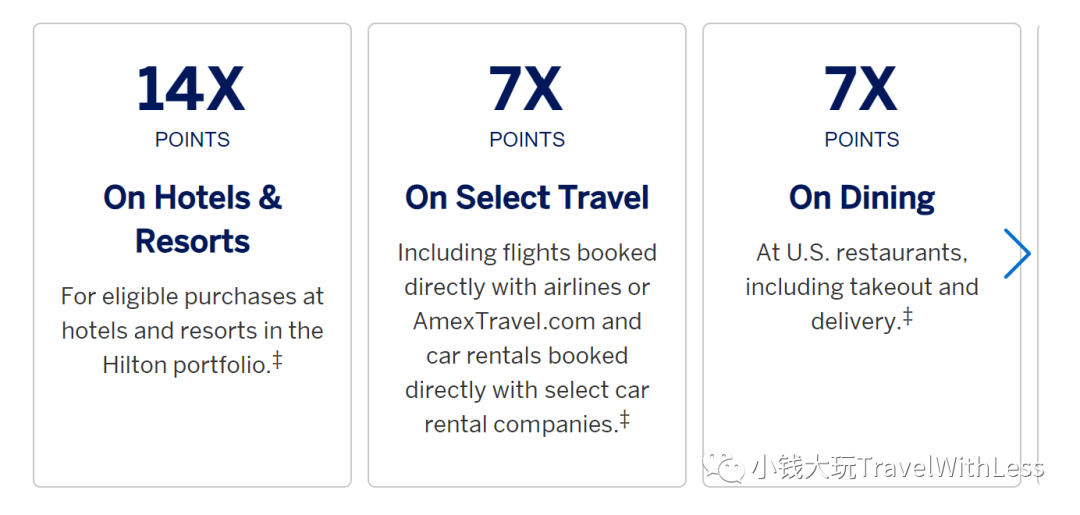Click the 7X number in the Select Travel card
The height and width of the screenshot is (515, 1080).
pos(526,89)
